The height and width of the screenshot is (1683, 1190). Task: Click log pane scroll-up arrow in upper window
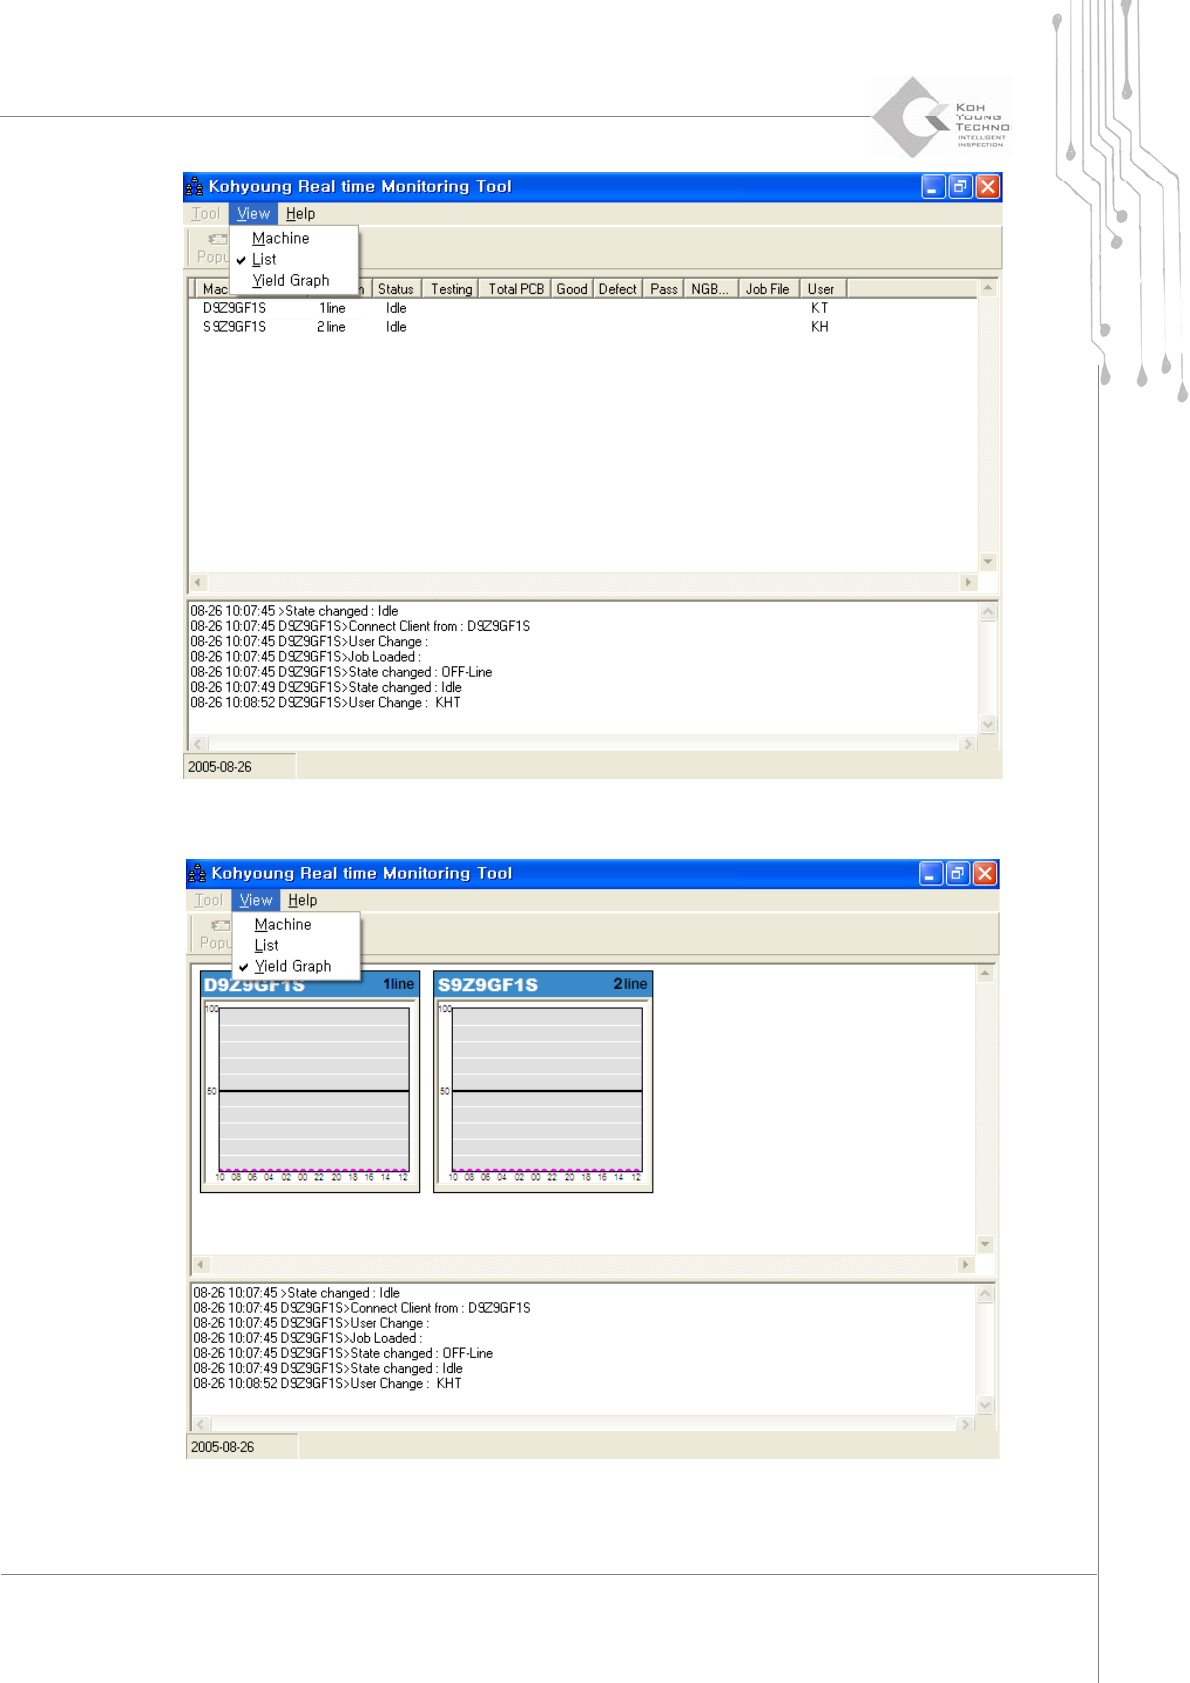point(988,612)
